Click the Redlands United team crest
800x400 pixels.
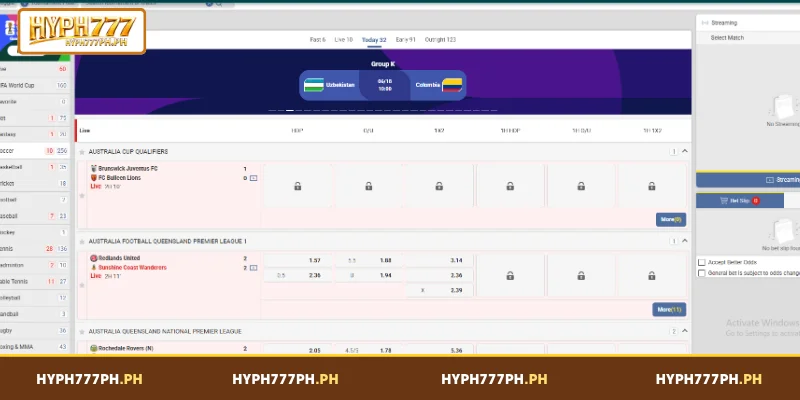coord(94,258)
